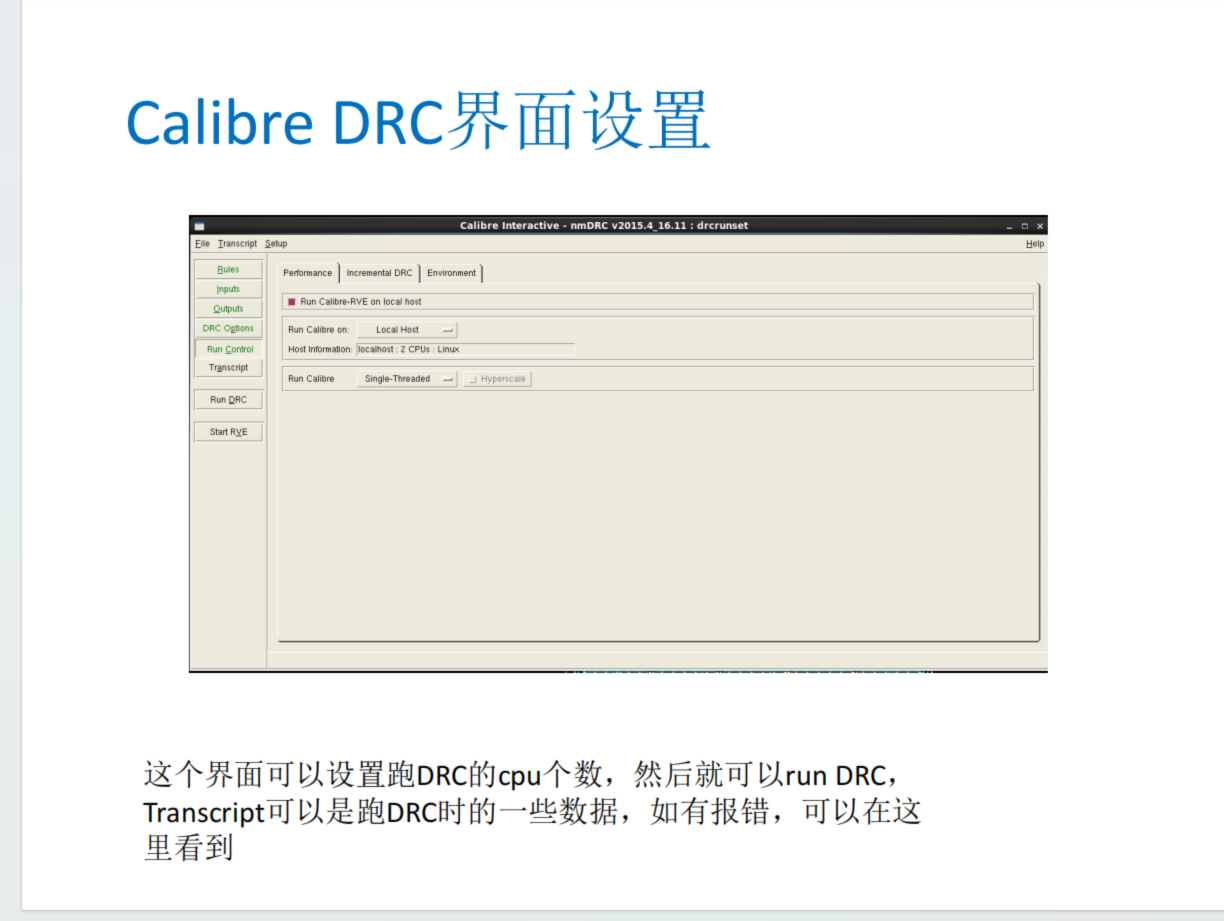
Task: Open the File menu
Action: click(202, 244)
